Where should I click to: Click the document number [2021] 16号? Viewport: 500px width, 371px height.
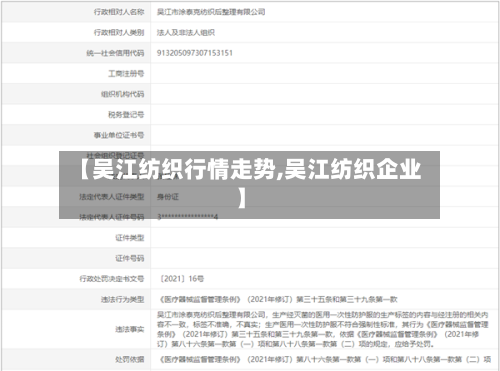coord(182,279)
